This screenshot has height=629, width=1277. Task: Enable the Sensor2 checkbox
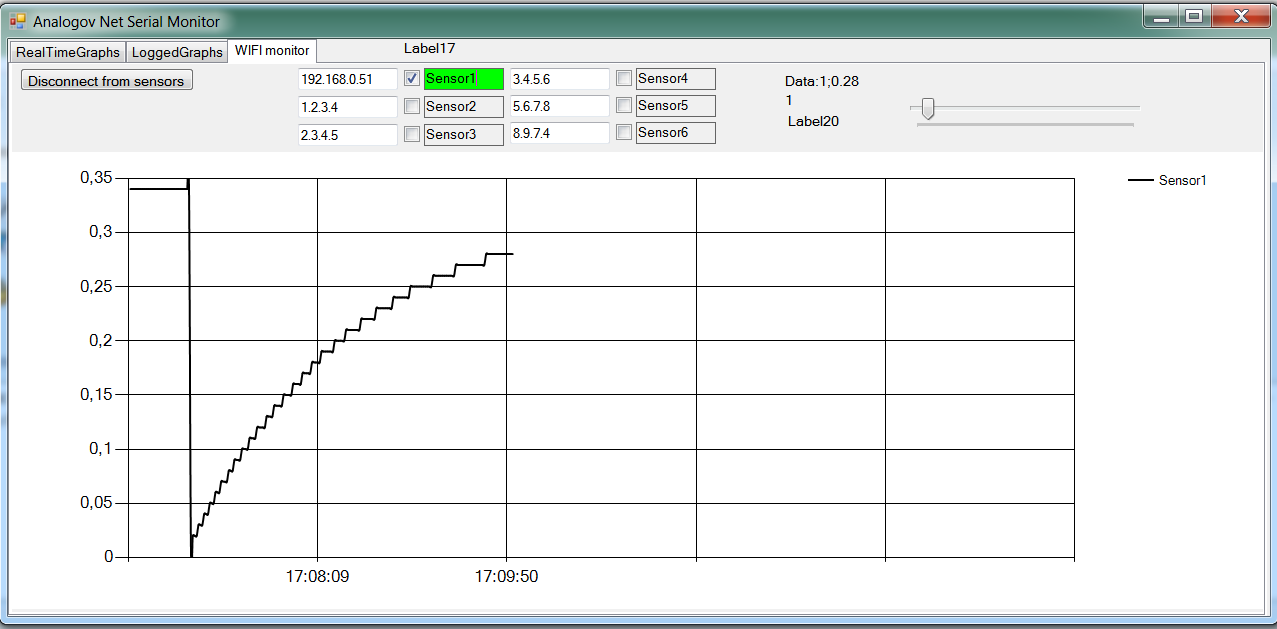pos(412,106)
